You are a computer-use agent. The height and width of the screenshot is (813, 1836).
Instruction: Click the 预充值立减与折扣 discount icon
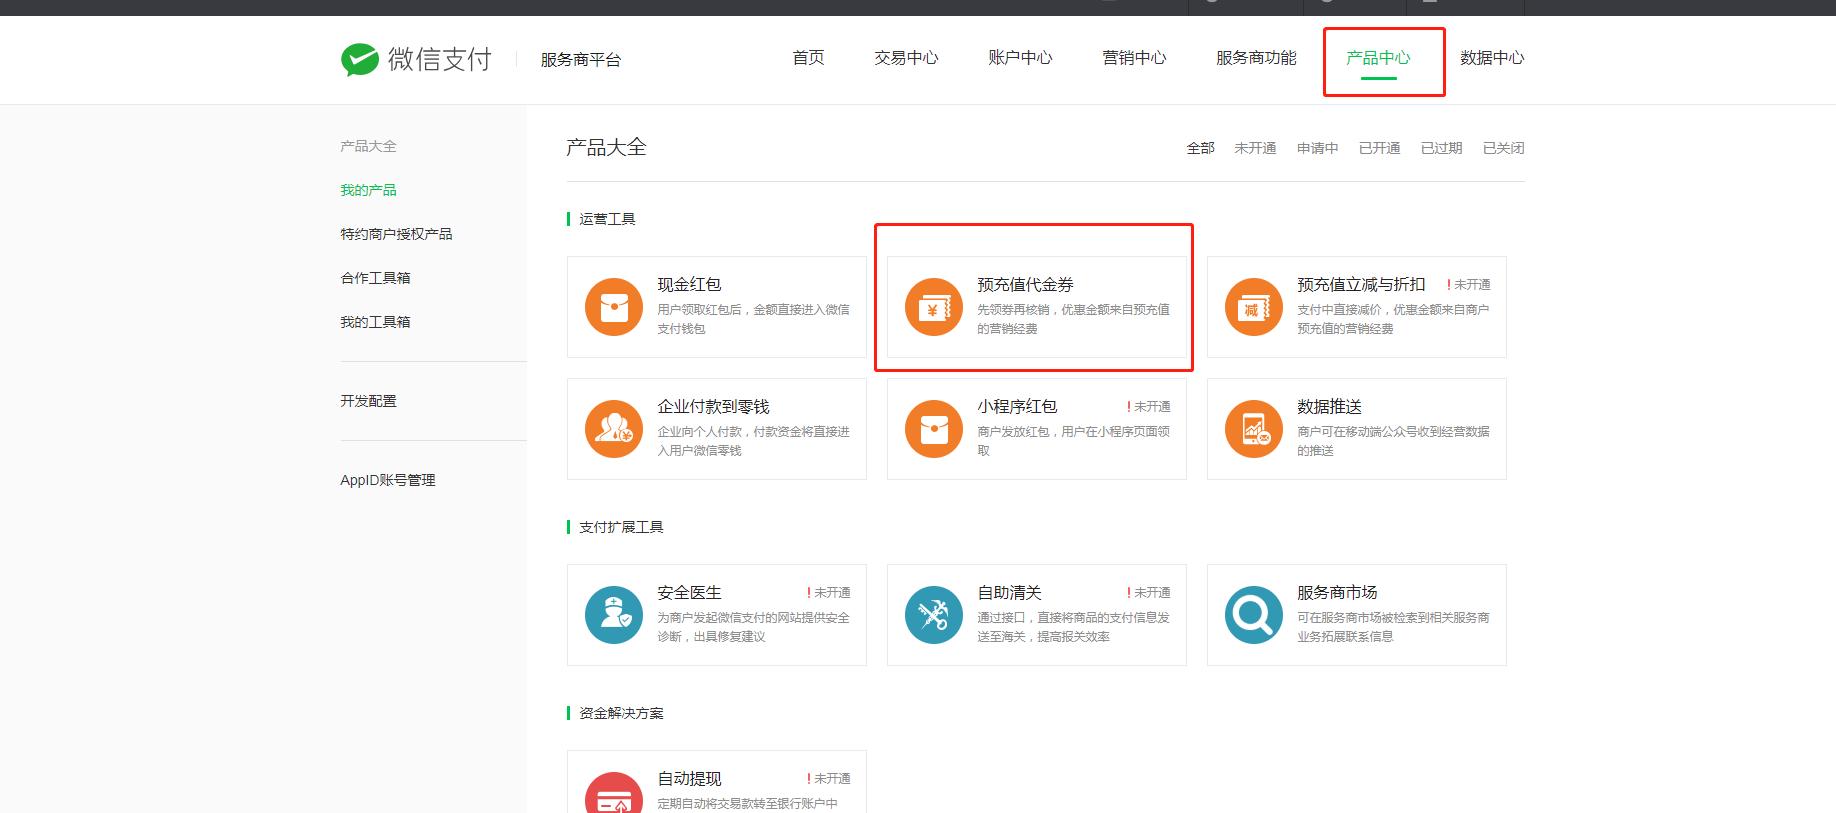click(x=1254, y=307)
